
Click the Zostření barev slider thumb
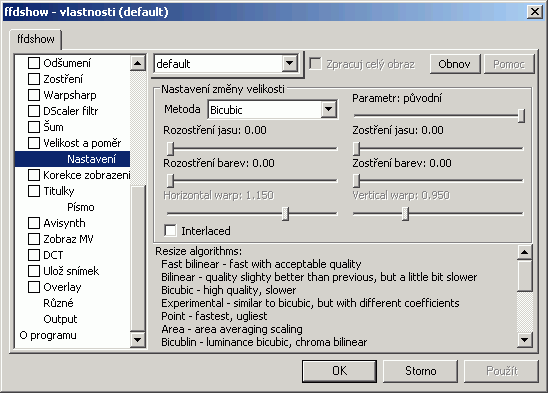(356, 180)
